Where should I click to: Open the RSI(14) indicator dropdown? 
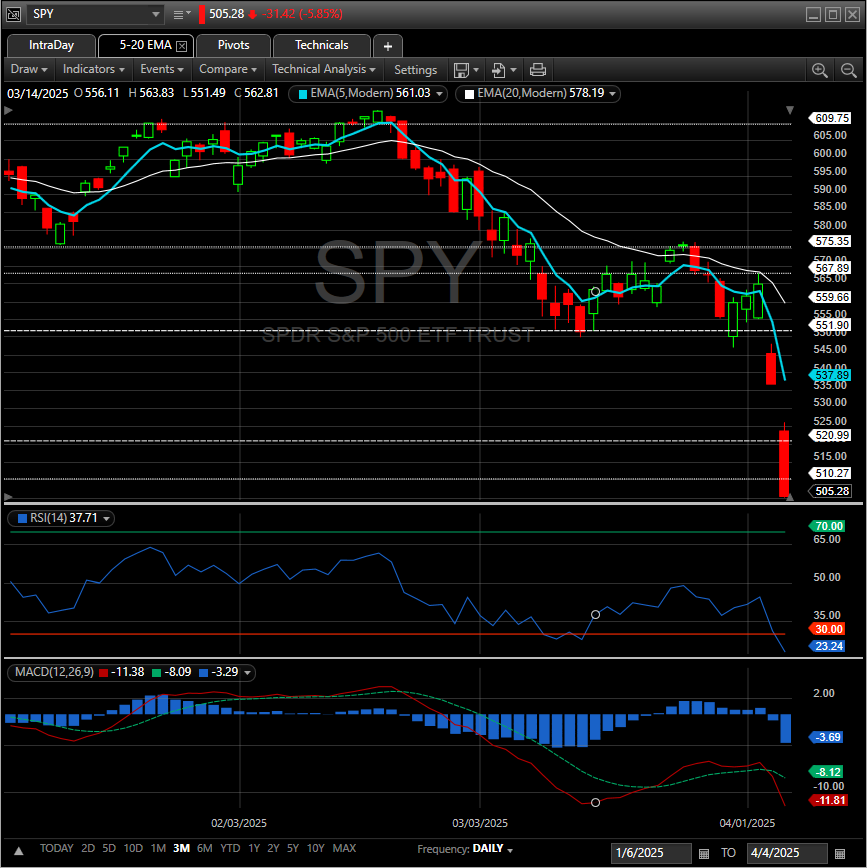coord(105,518)
